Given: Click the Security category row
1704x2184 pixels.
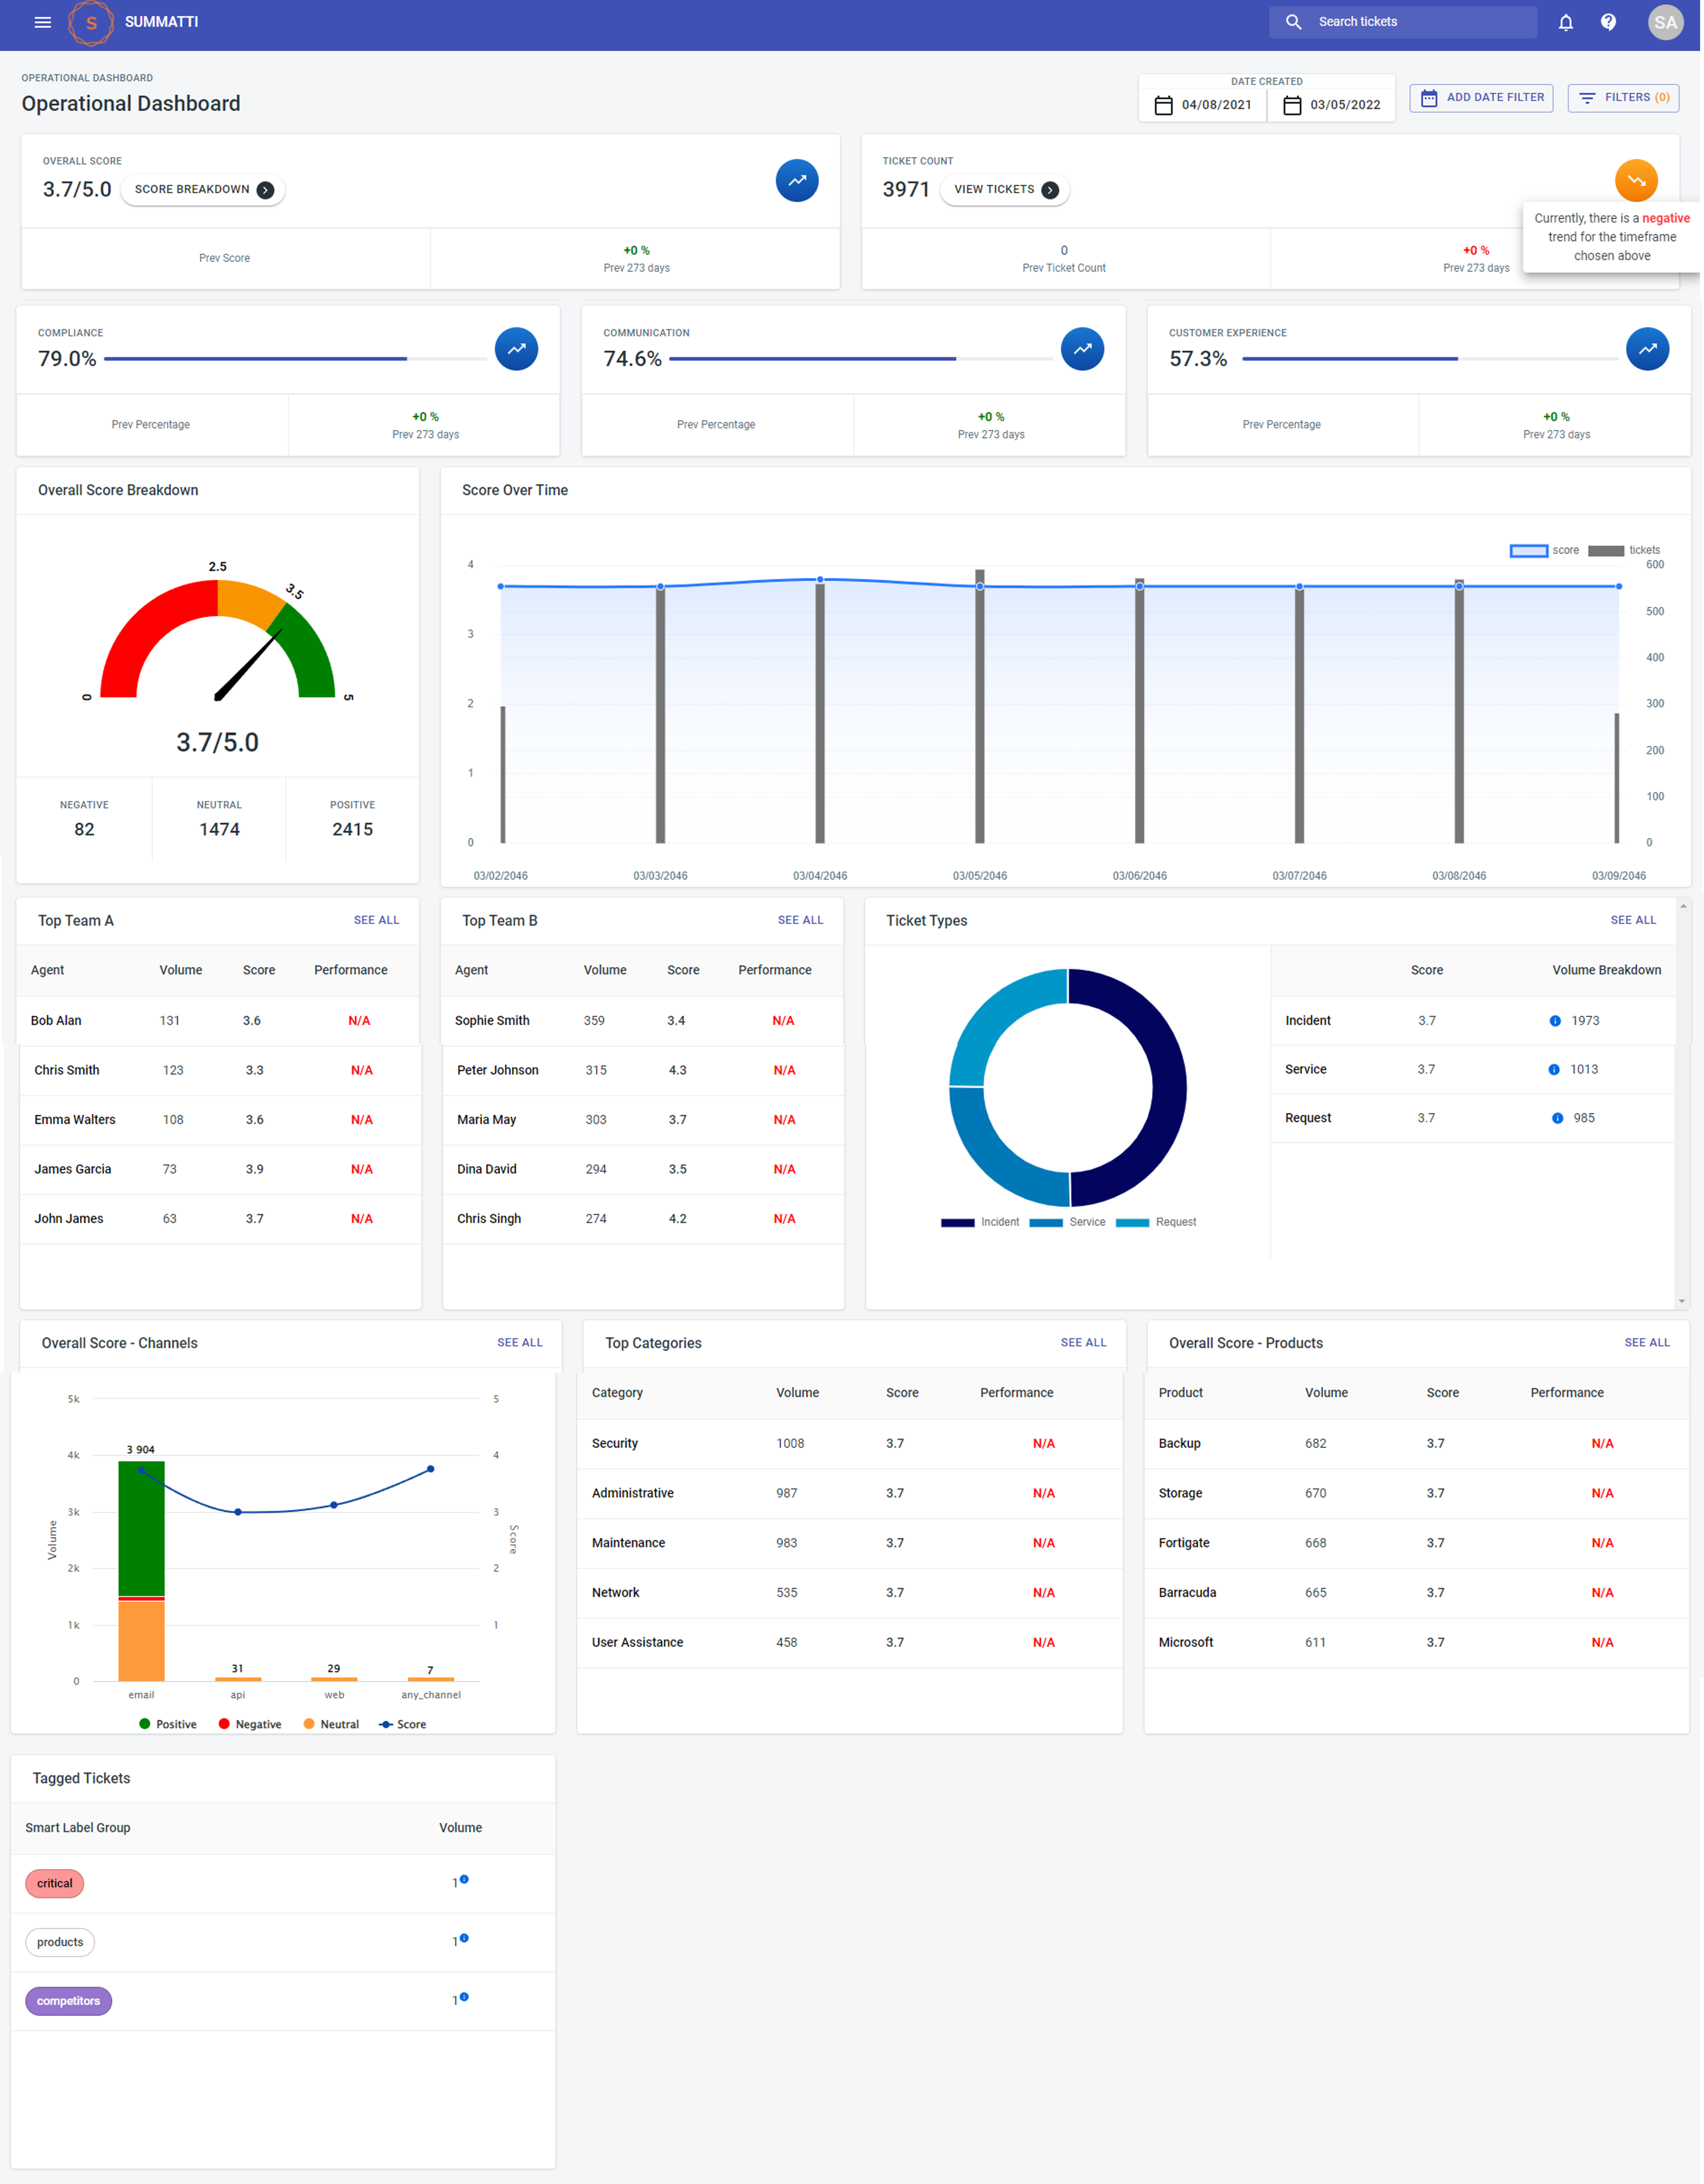Looking at the screenshot, I should coord(850,1444).
